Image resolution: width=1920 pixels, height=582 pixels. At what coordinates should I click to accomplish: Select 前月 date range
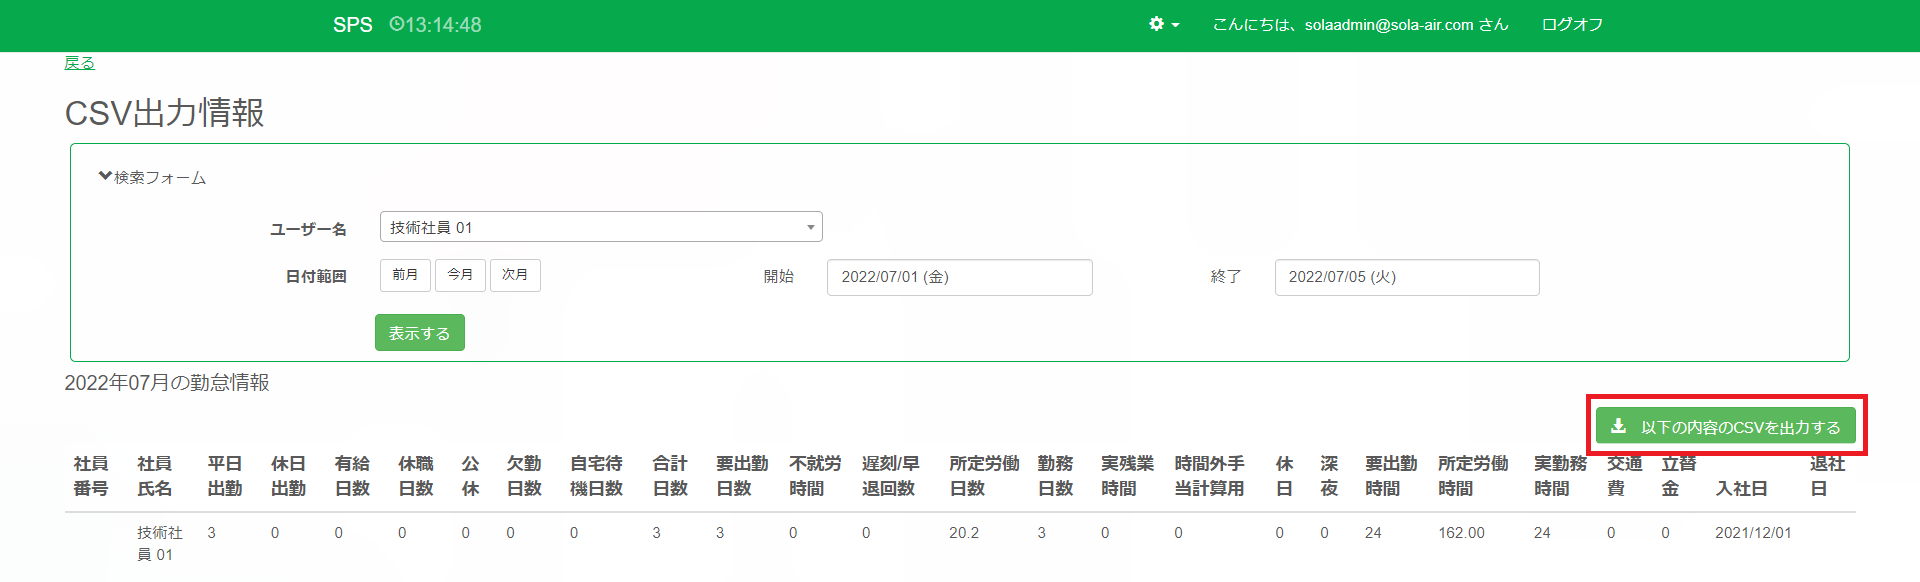point(405,275)
